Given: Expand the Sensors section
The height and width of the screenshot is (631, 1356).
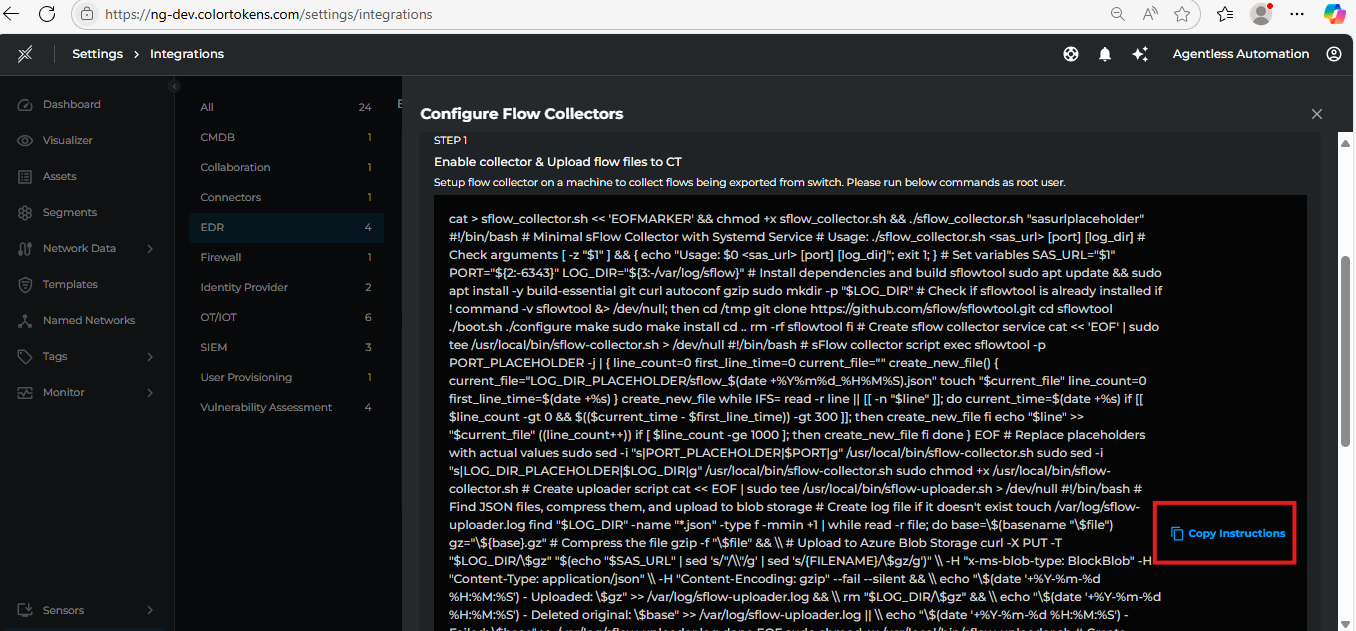Looking at the screenshot, I should pyautogui.click(x=65, y=610).
